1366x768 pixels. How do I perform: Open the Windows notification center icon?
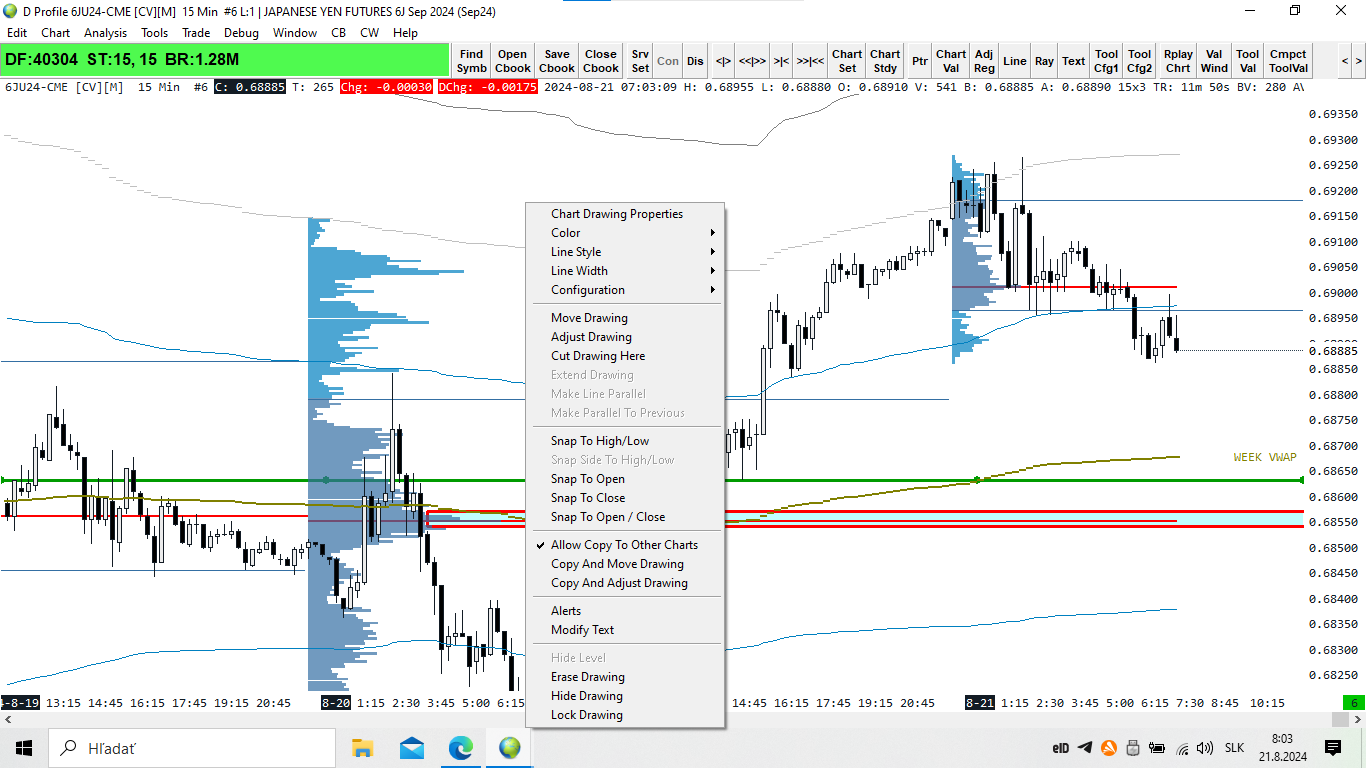point(1333,748)
